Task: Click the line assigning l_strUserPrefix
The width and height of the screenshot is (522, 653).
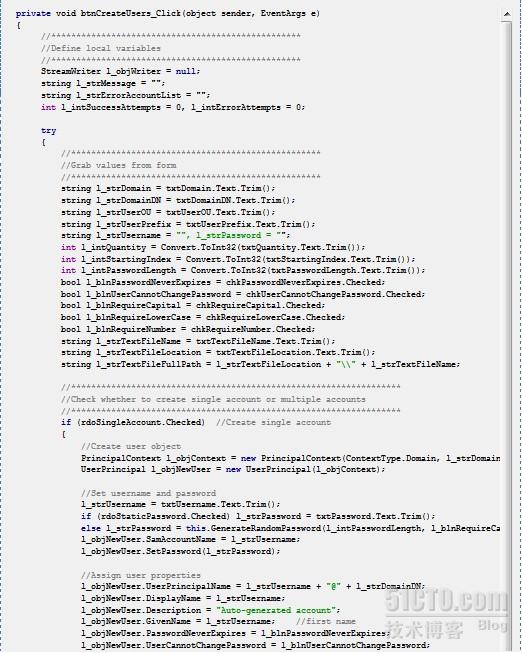Action: [188, 224]
